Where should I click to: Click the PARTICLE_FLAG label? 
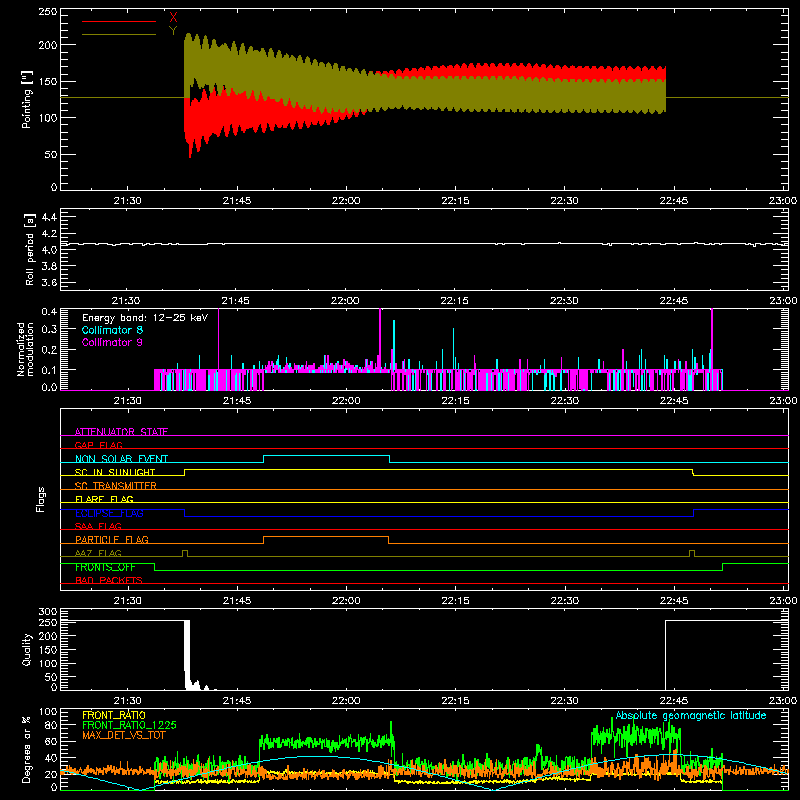pyautogui.click(x=112, y=539)
